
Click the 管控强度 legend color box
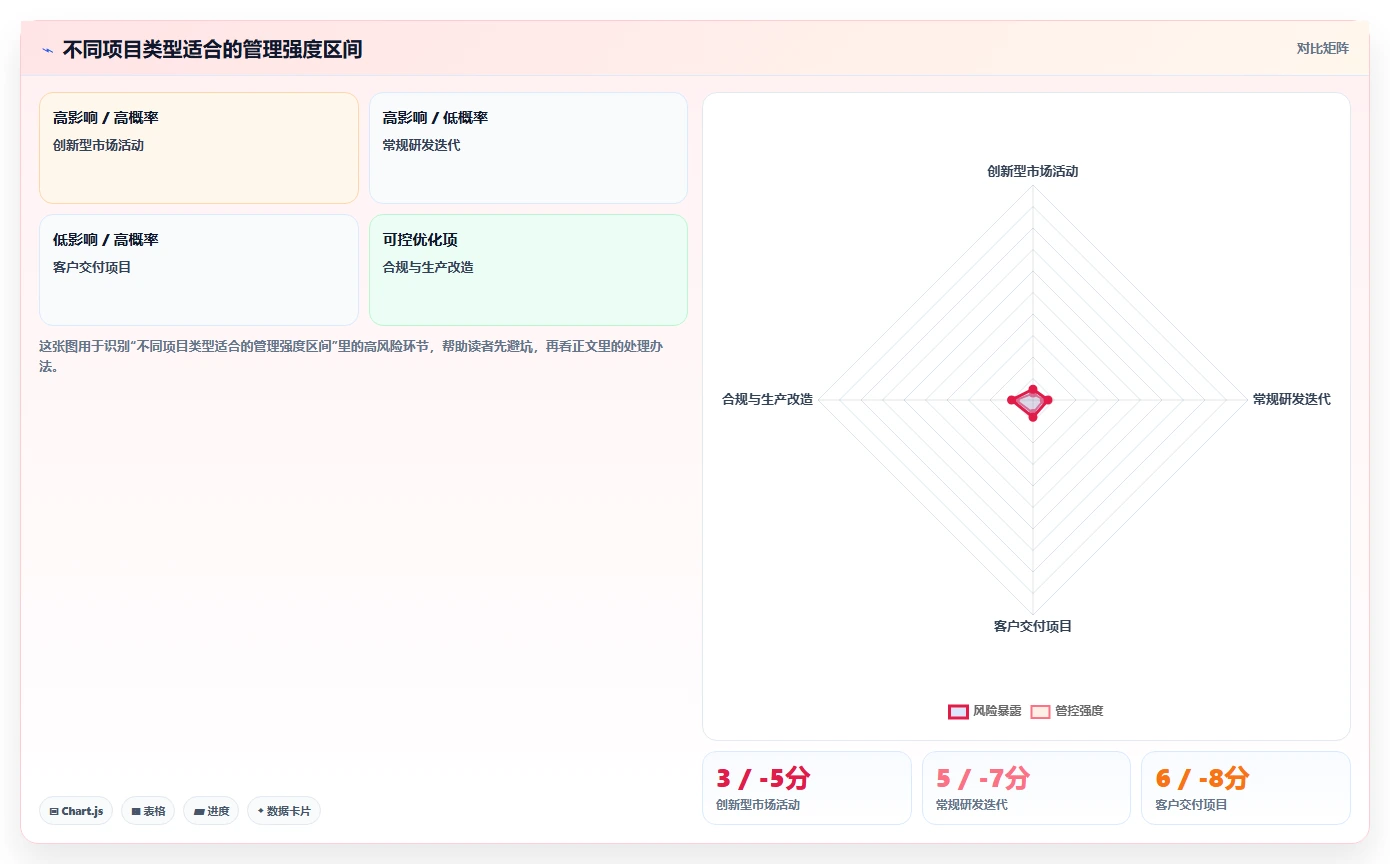pyautogui.click(x=1040, y=711)
